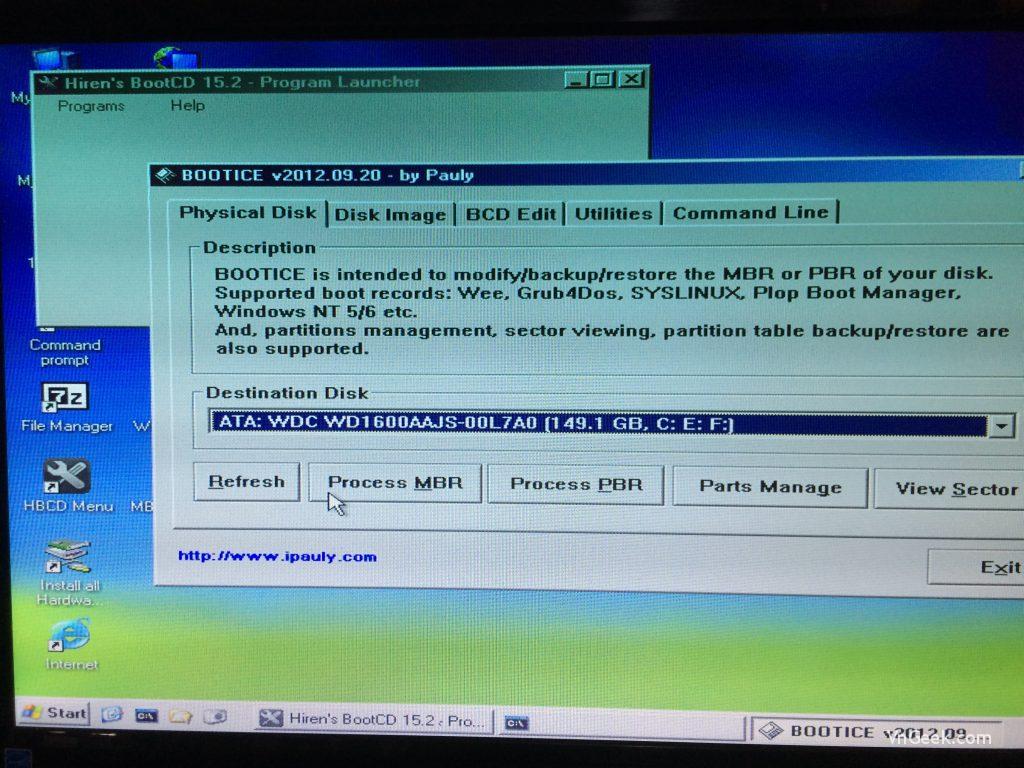Viewport: 1024px width, 768px height.
Task: Switch to the Disk Image tab
Action: 390,215
